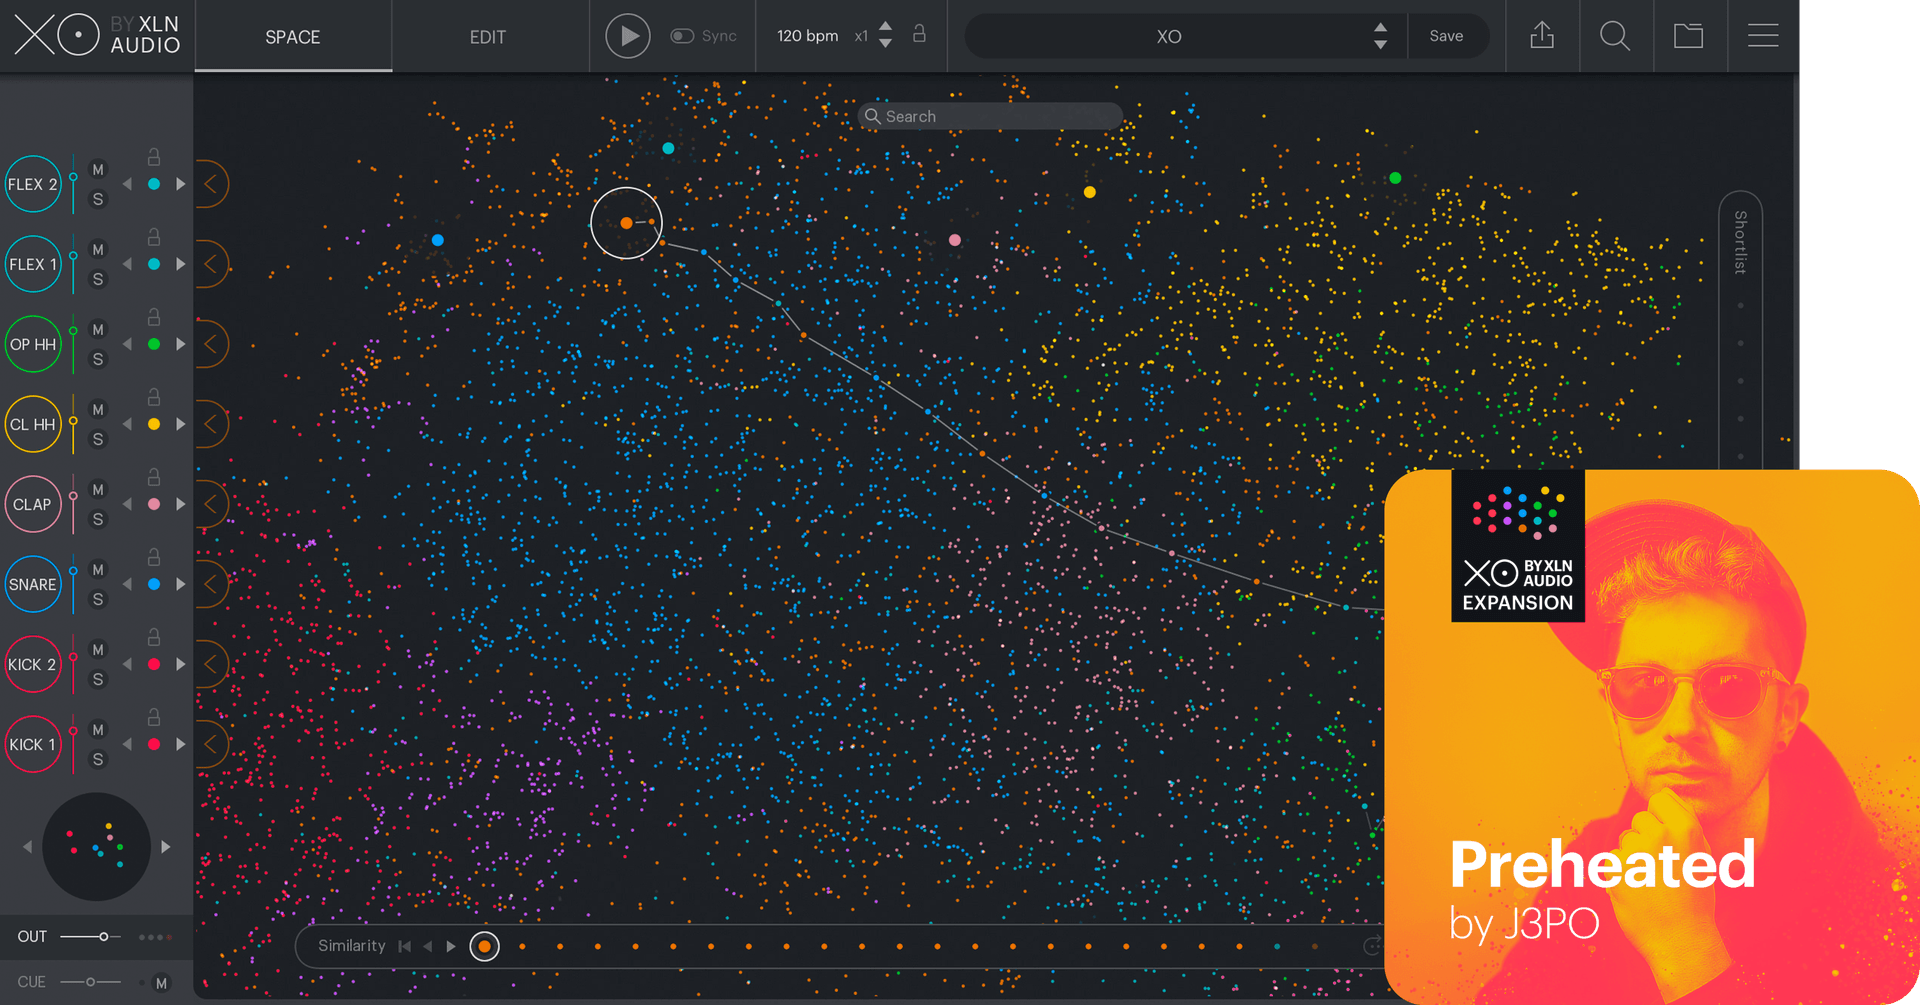The width and height of the screenshot is (1920, 1005).
Task: Mute the OP HH channel
Action: tap(98, 330)
